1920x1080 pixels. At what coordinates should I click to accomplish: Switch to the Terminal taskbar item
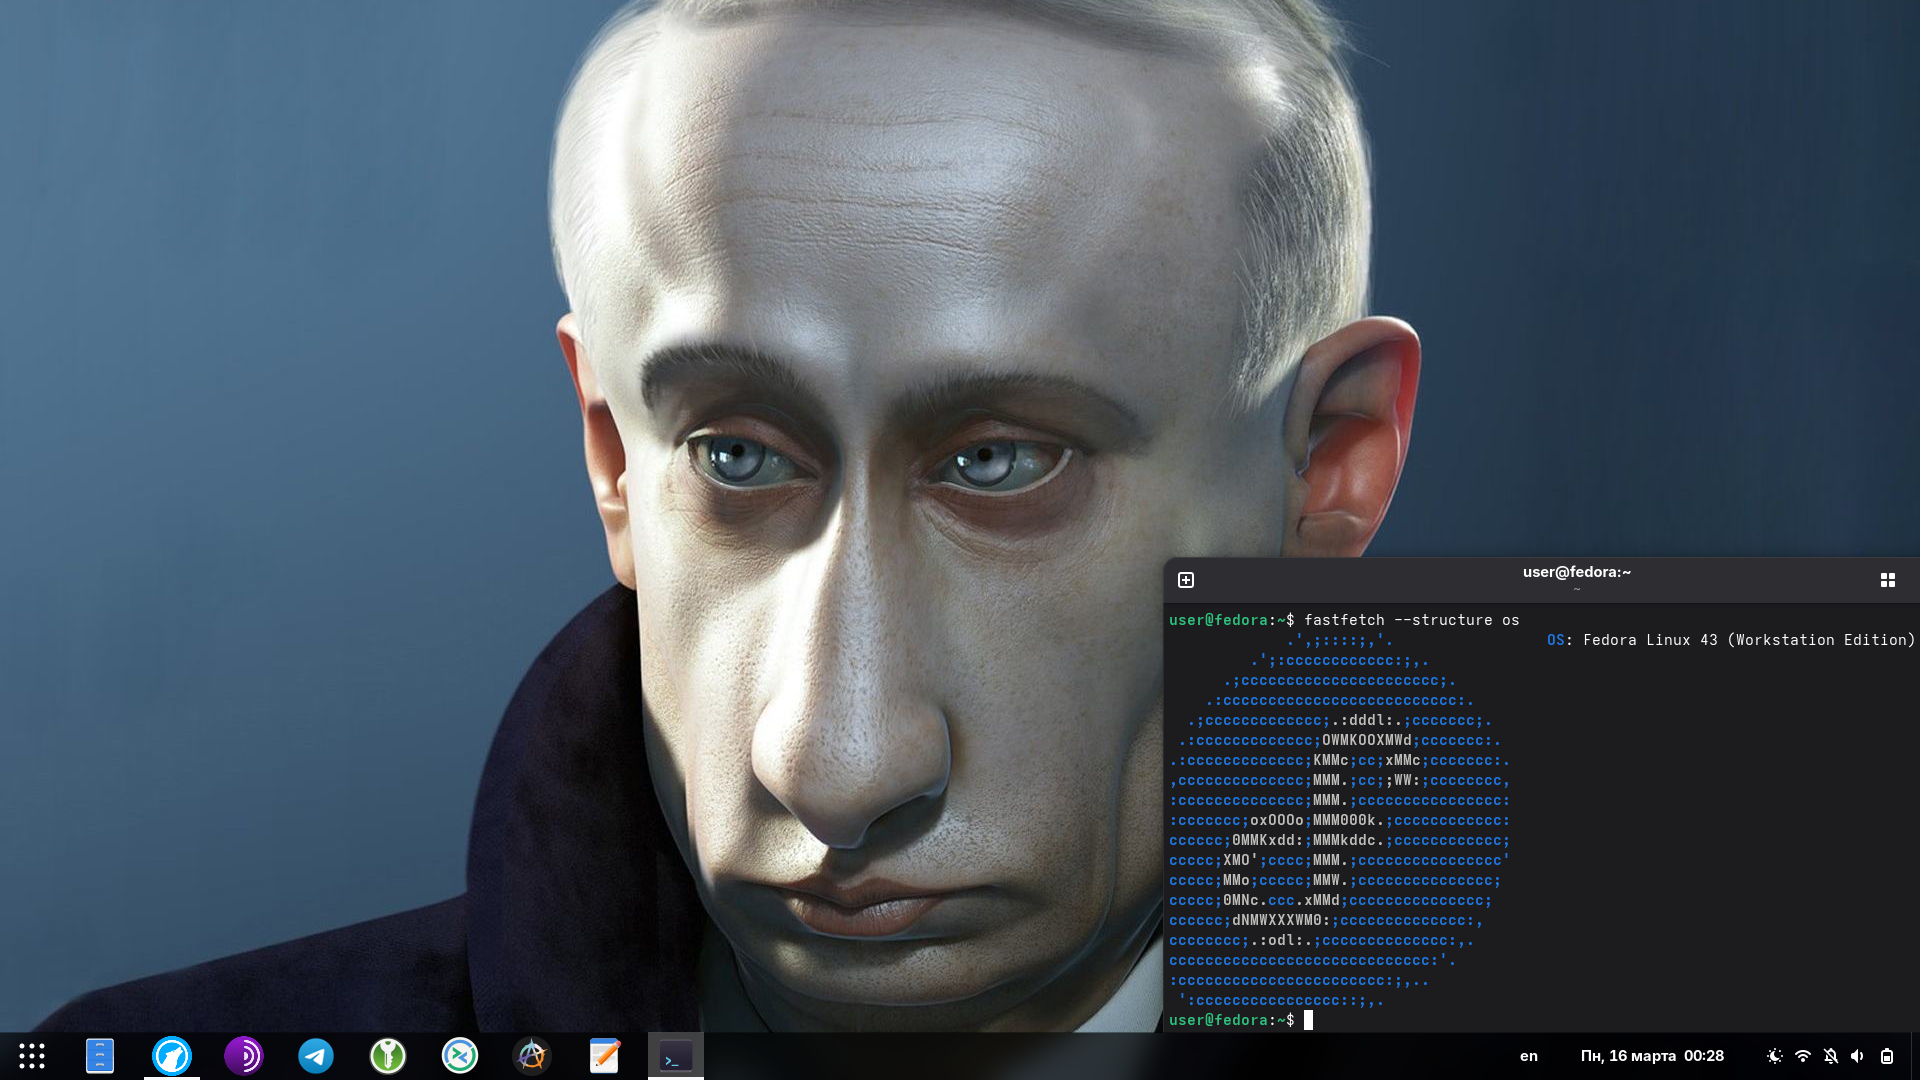click(676, 1056)
